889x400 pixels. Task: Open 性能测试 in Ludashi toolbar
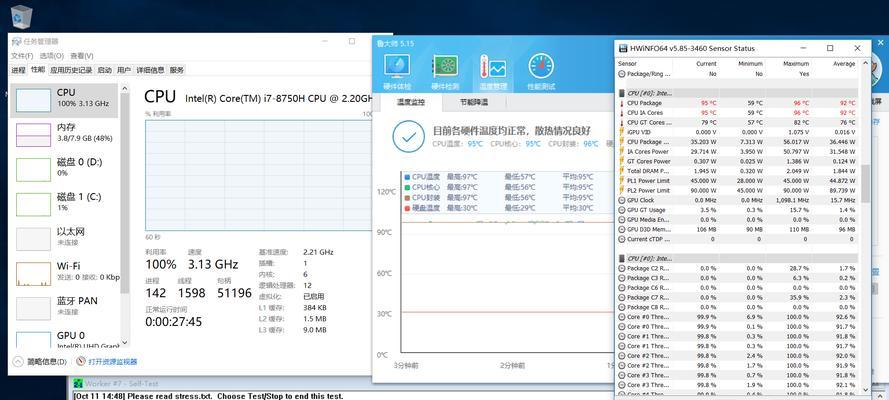point(541,72)
